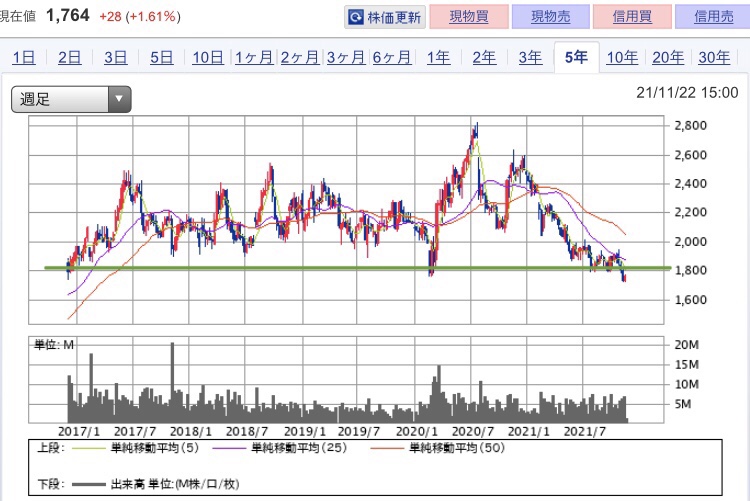
Task: Show the 3年 chart
Action: pyautogui.click(x=530, y=57)
